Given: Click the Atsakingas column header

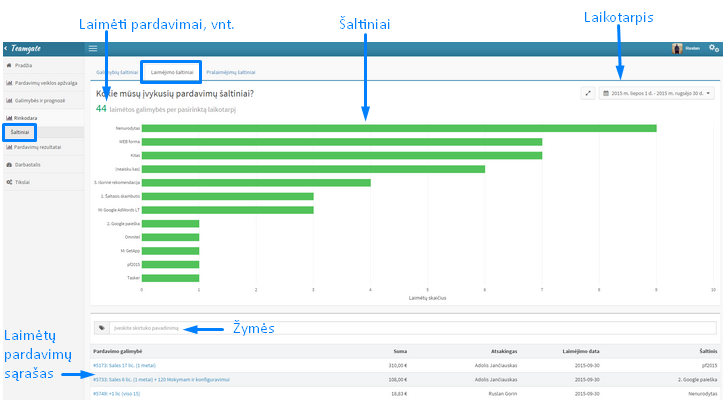Looking at the screenshot, I should (x=504, y=351).
